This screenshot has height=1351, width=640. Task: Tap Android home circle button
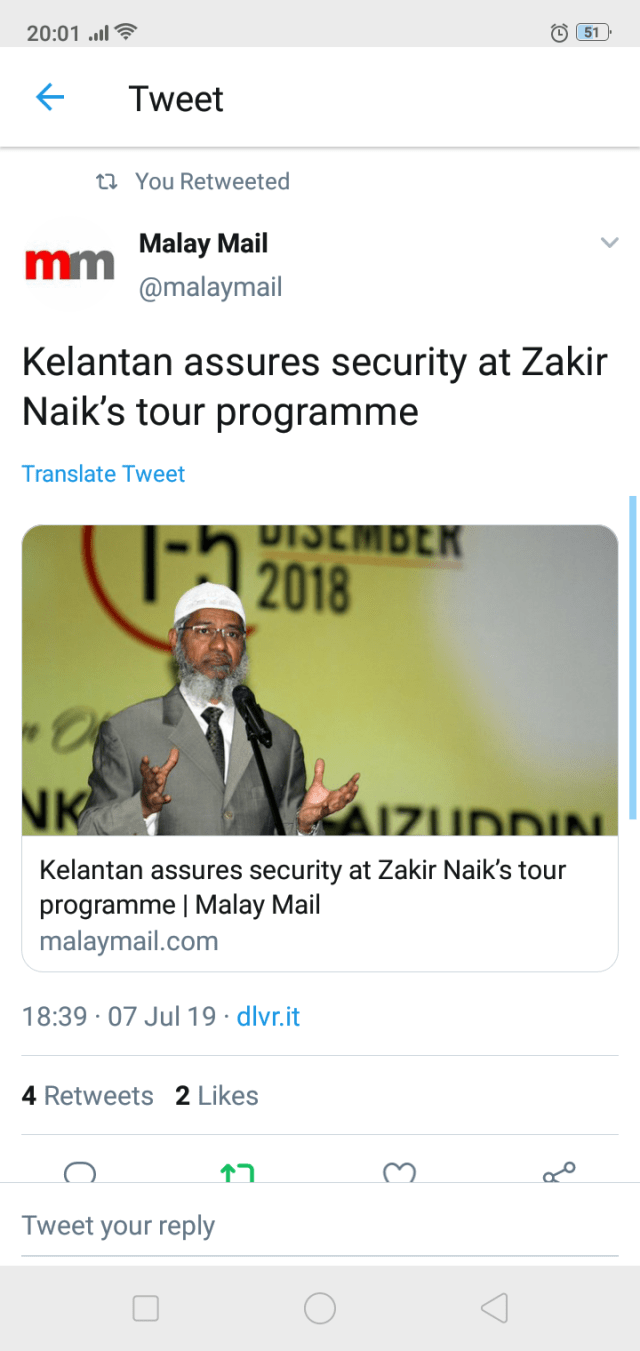320,1307
